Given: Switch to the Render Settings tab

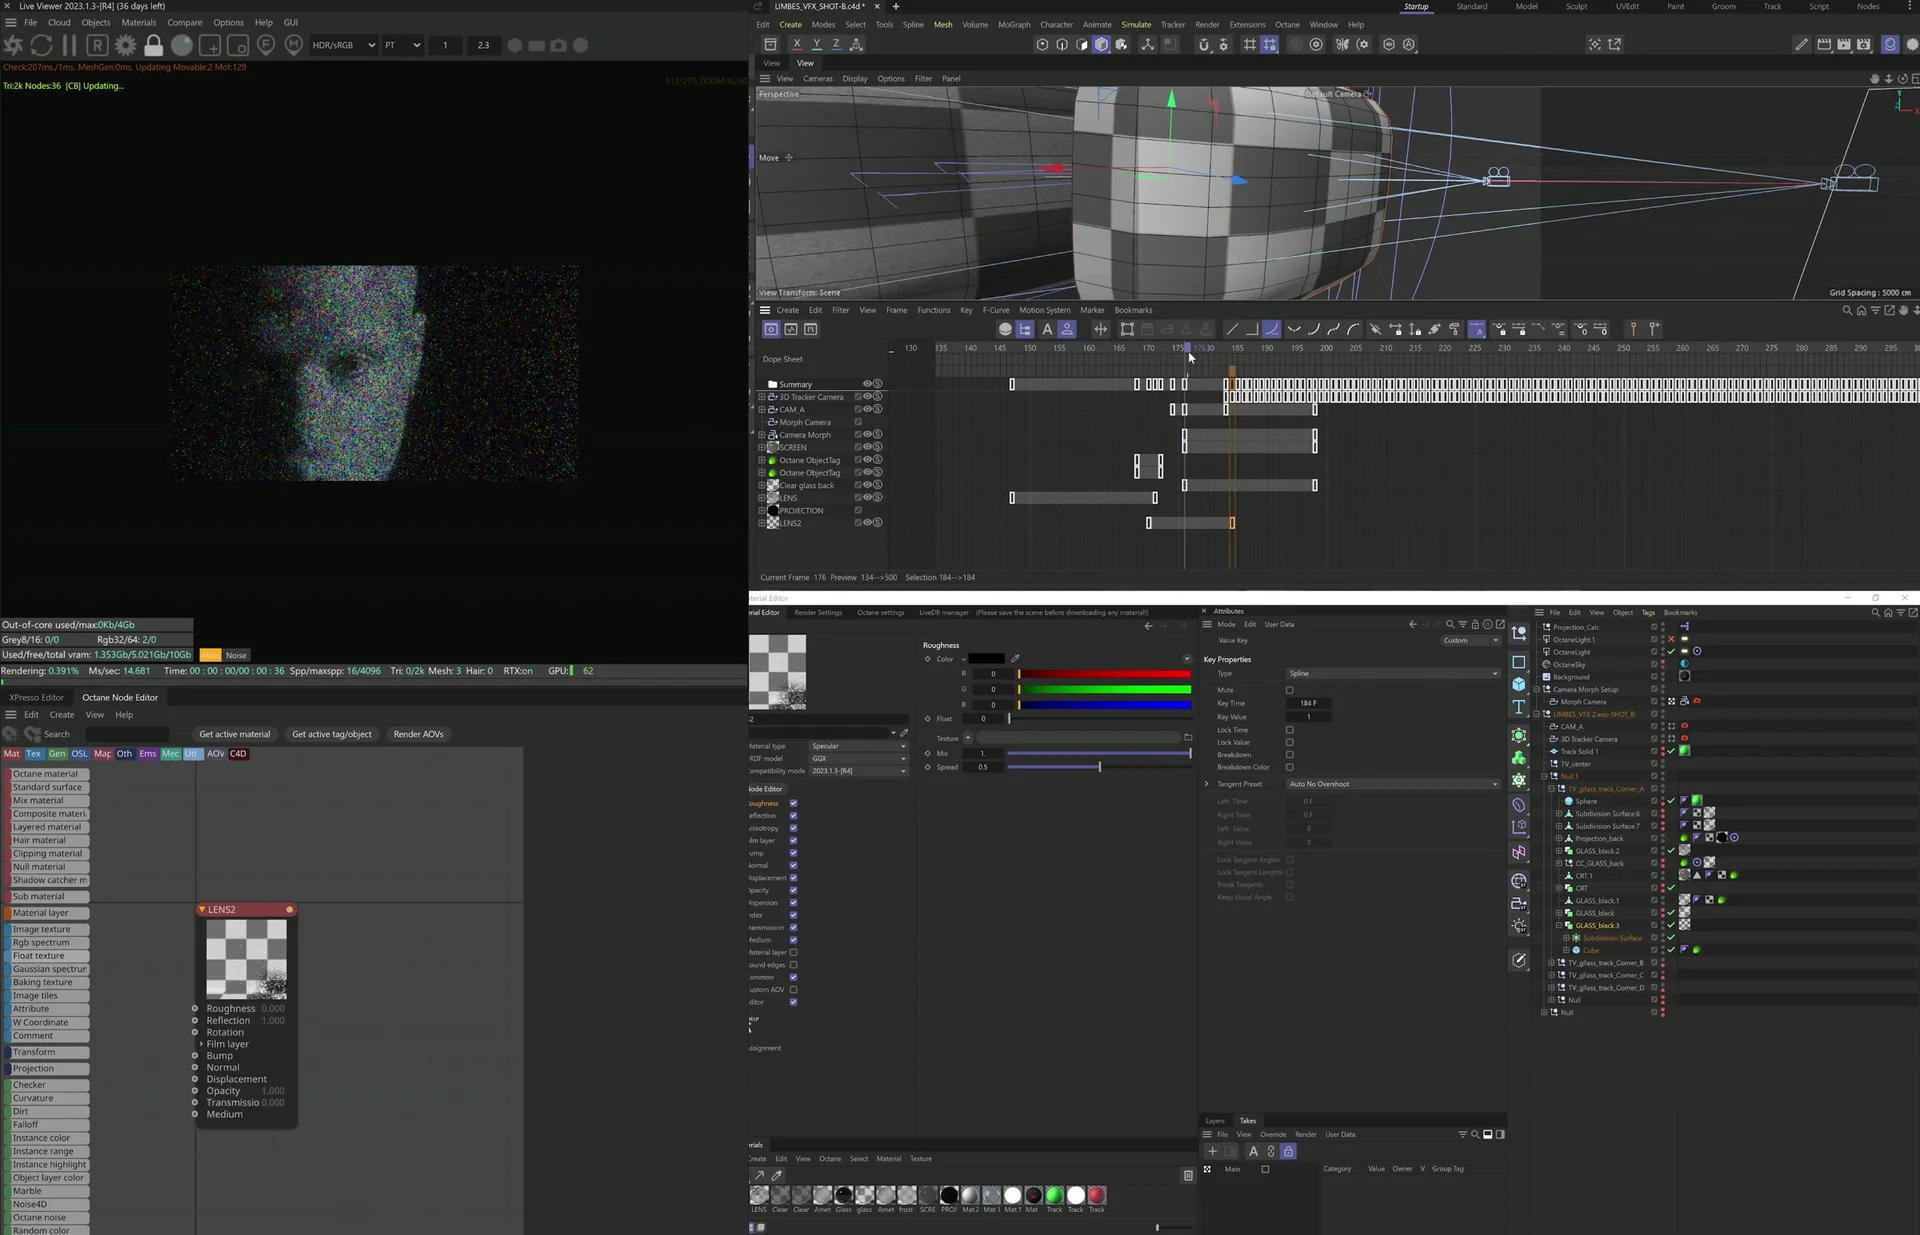Looking at the screenshot, I should [x=818, y=612].
